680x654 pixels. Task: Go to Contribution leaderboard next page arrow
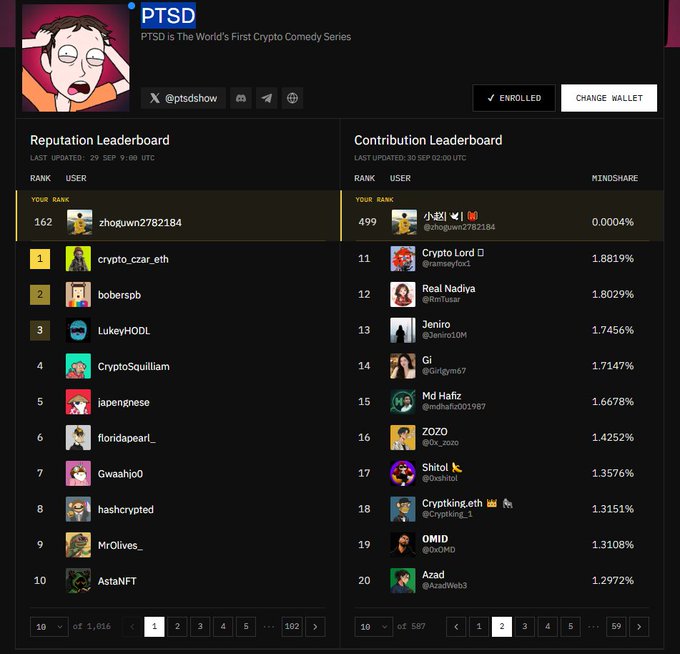tap(639, 627)
